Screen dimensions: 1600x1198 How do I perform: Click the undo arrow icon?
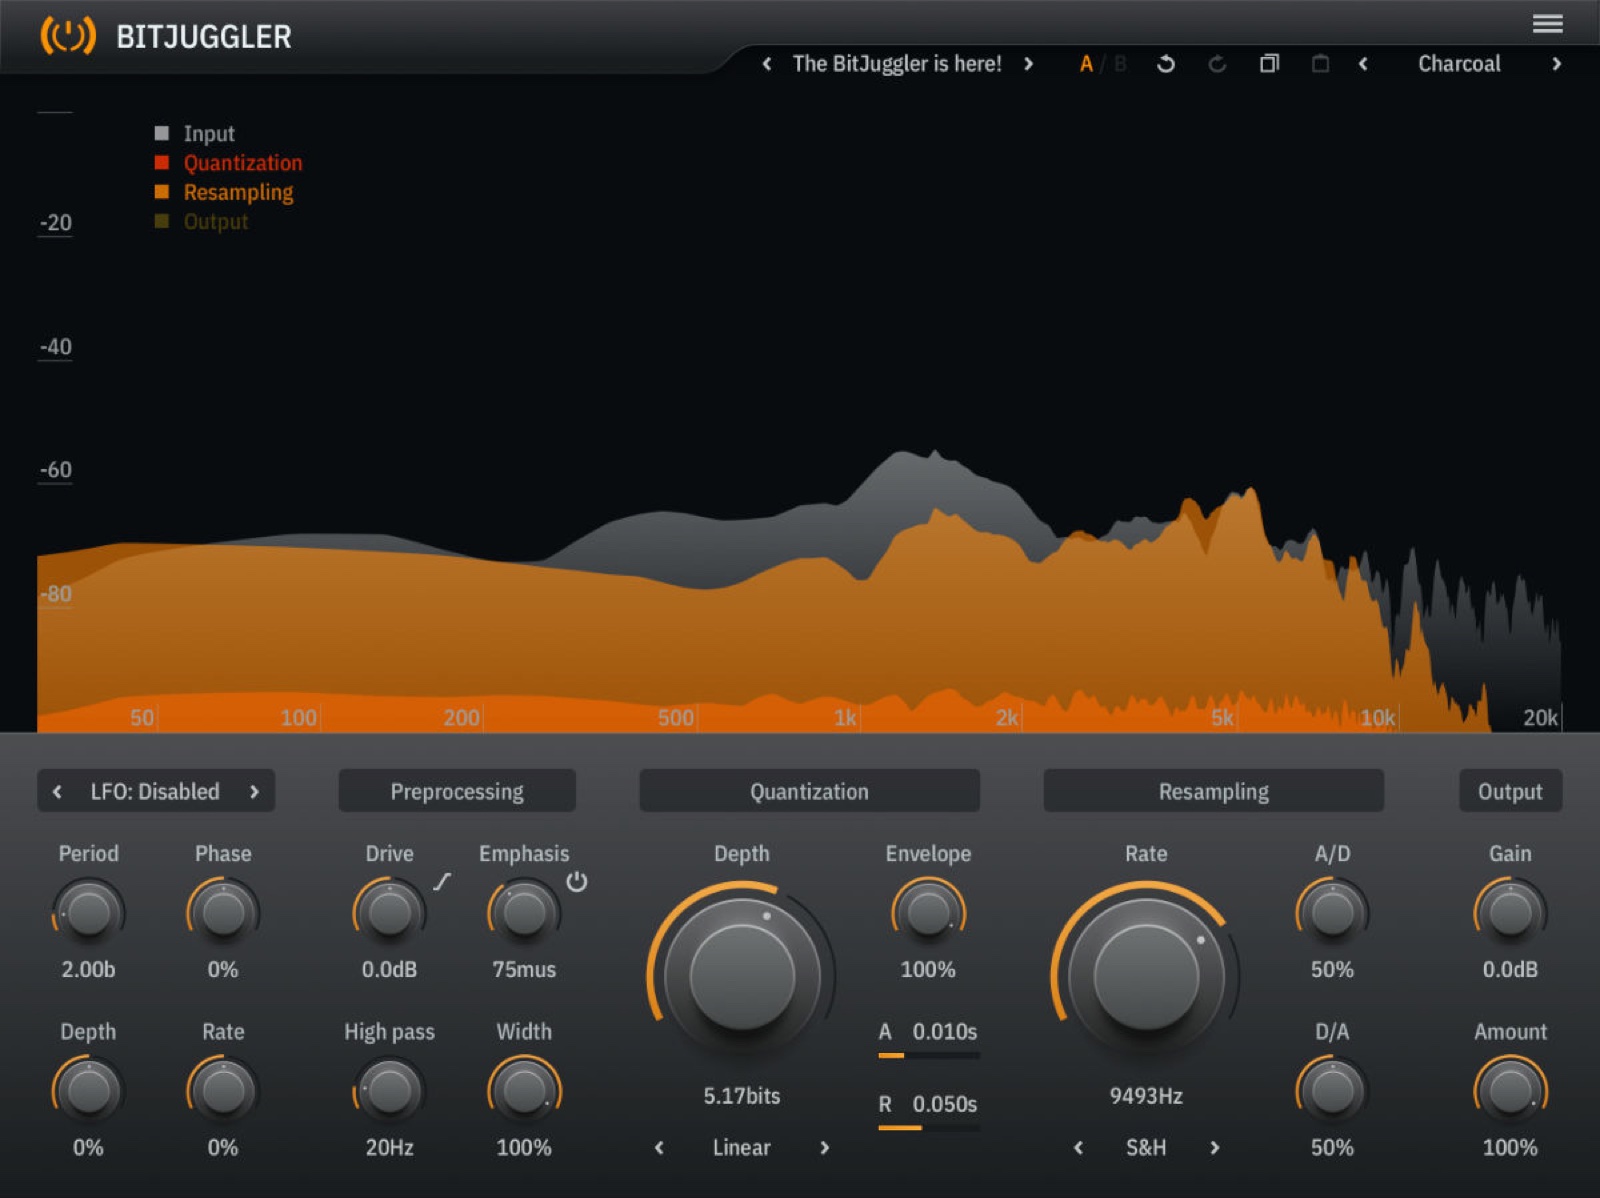(1165, 64)
